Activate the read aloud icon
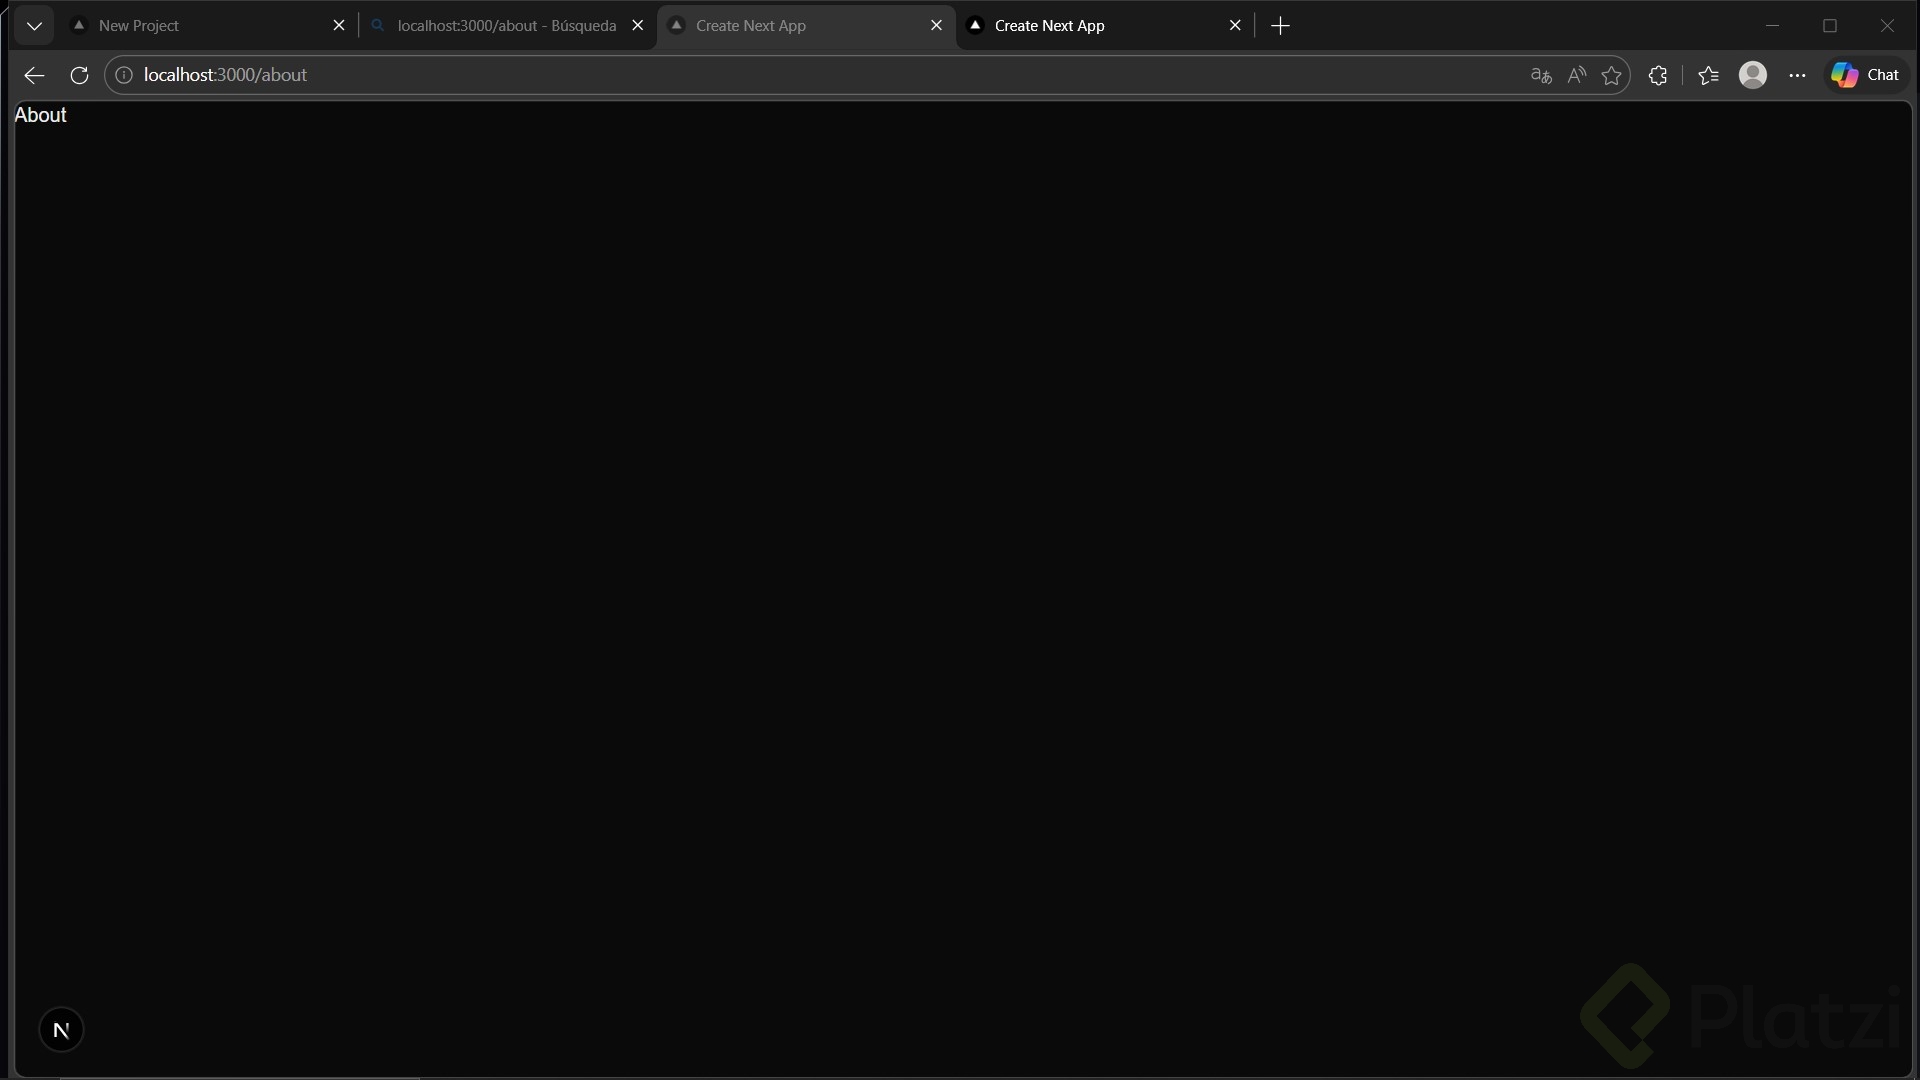 point(1576,75)
